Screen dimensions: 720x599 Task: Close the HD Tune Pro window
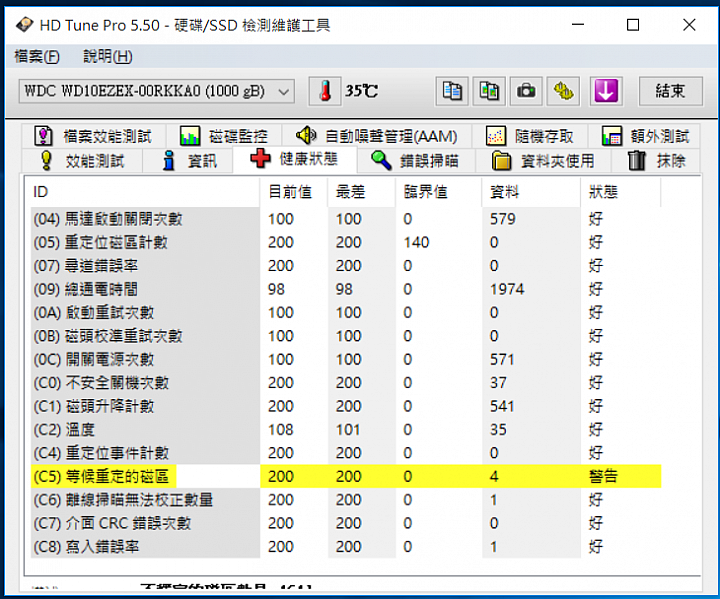pos(689,24)
